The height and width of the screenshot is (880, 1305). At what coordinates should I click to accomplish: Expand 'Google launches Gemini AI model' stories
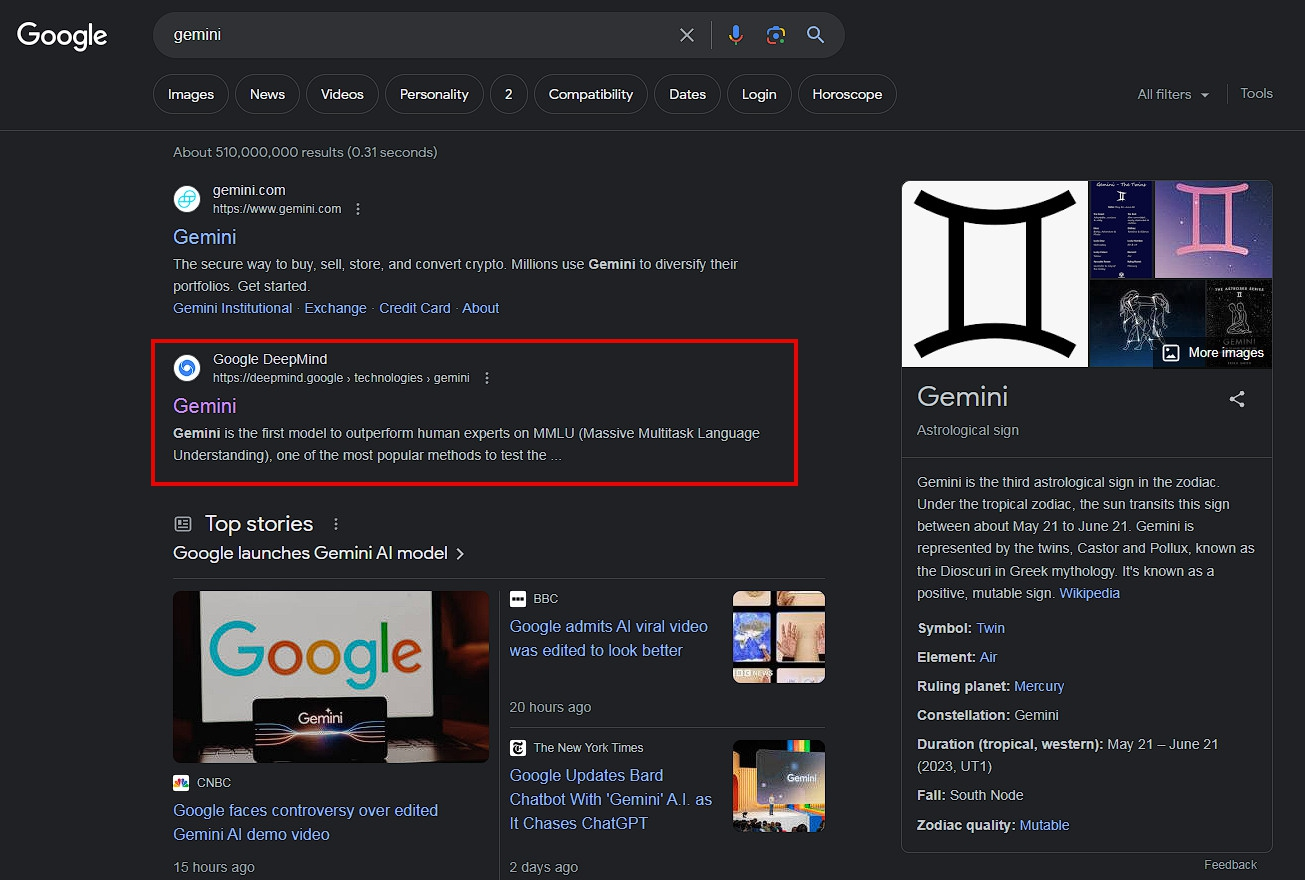[x=319, y=553]
